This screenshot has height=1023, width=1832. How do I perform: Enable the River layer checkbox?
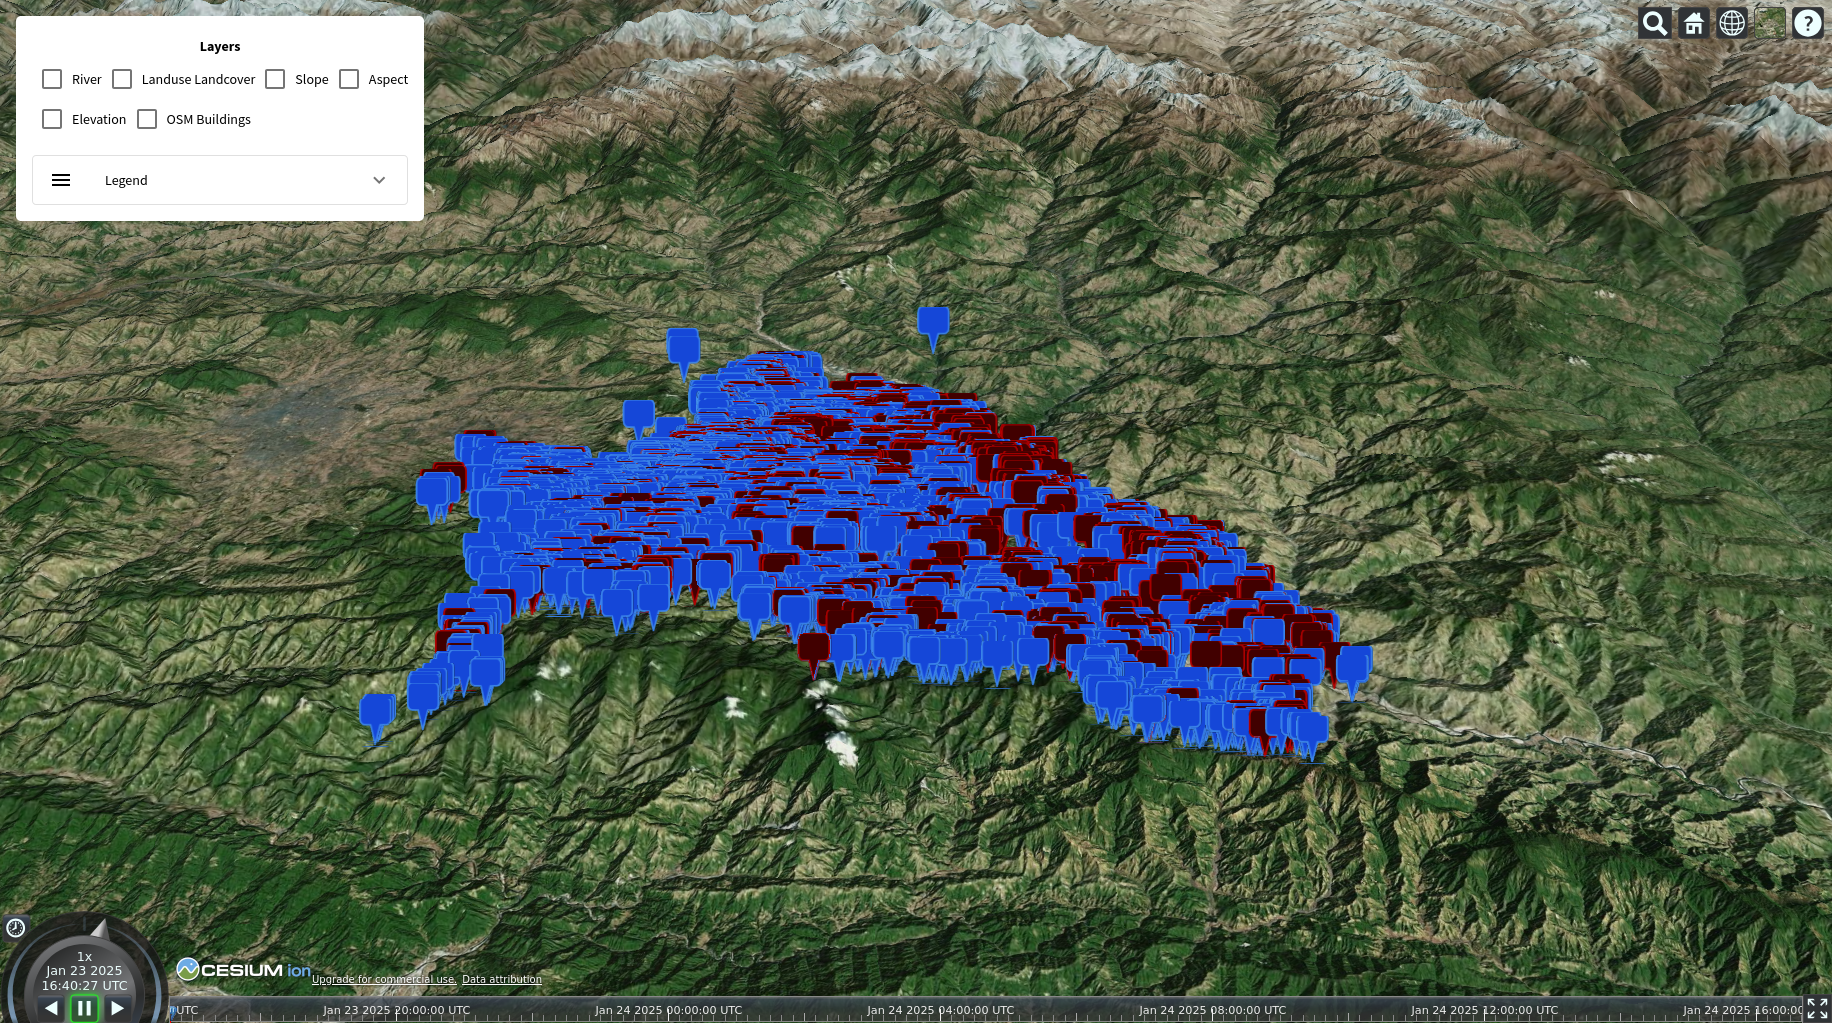click(x=52, y=79)
